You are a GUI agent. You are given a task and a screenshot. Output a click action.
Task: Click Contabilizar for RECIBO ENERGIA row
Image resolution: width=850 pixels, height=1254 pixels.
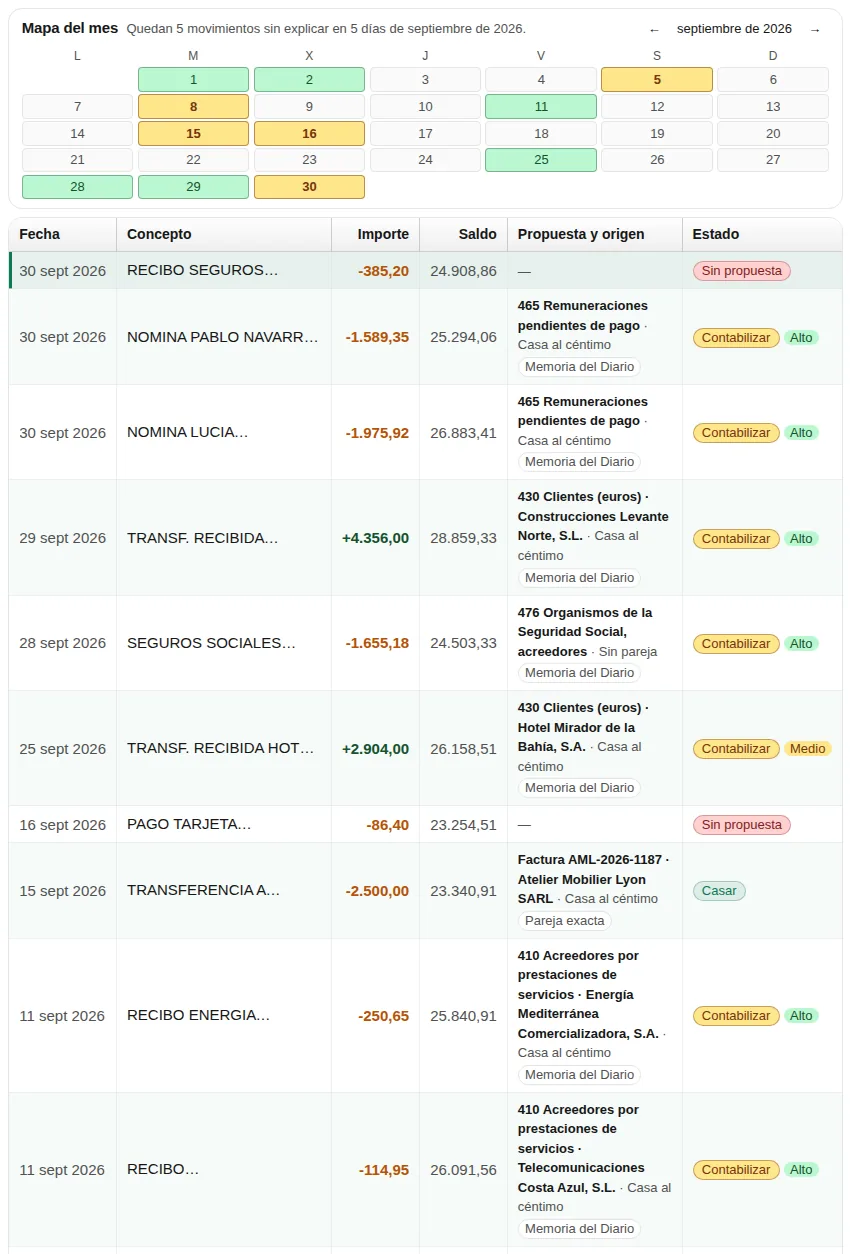pos(736,1016)
